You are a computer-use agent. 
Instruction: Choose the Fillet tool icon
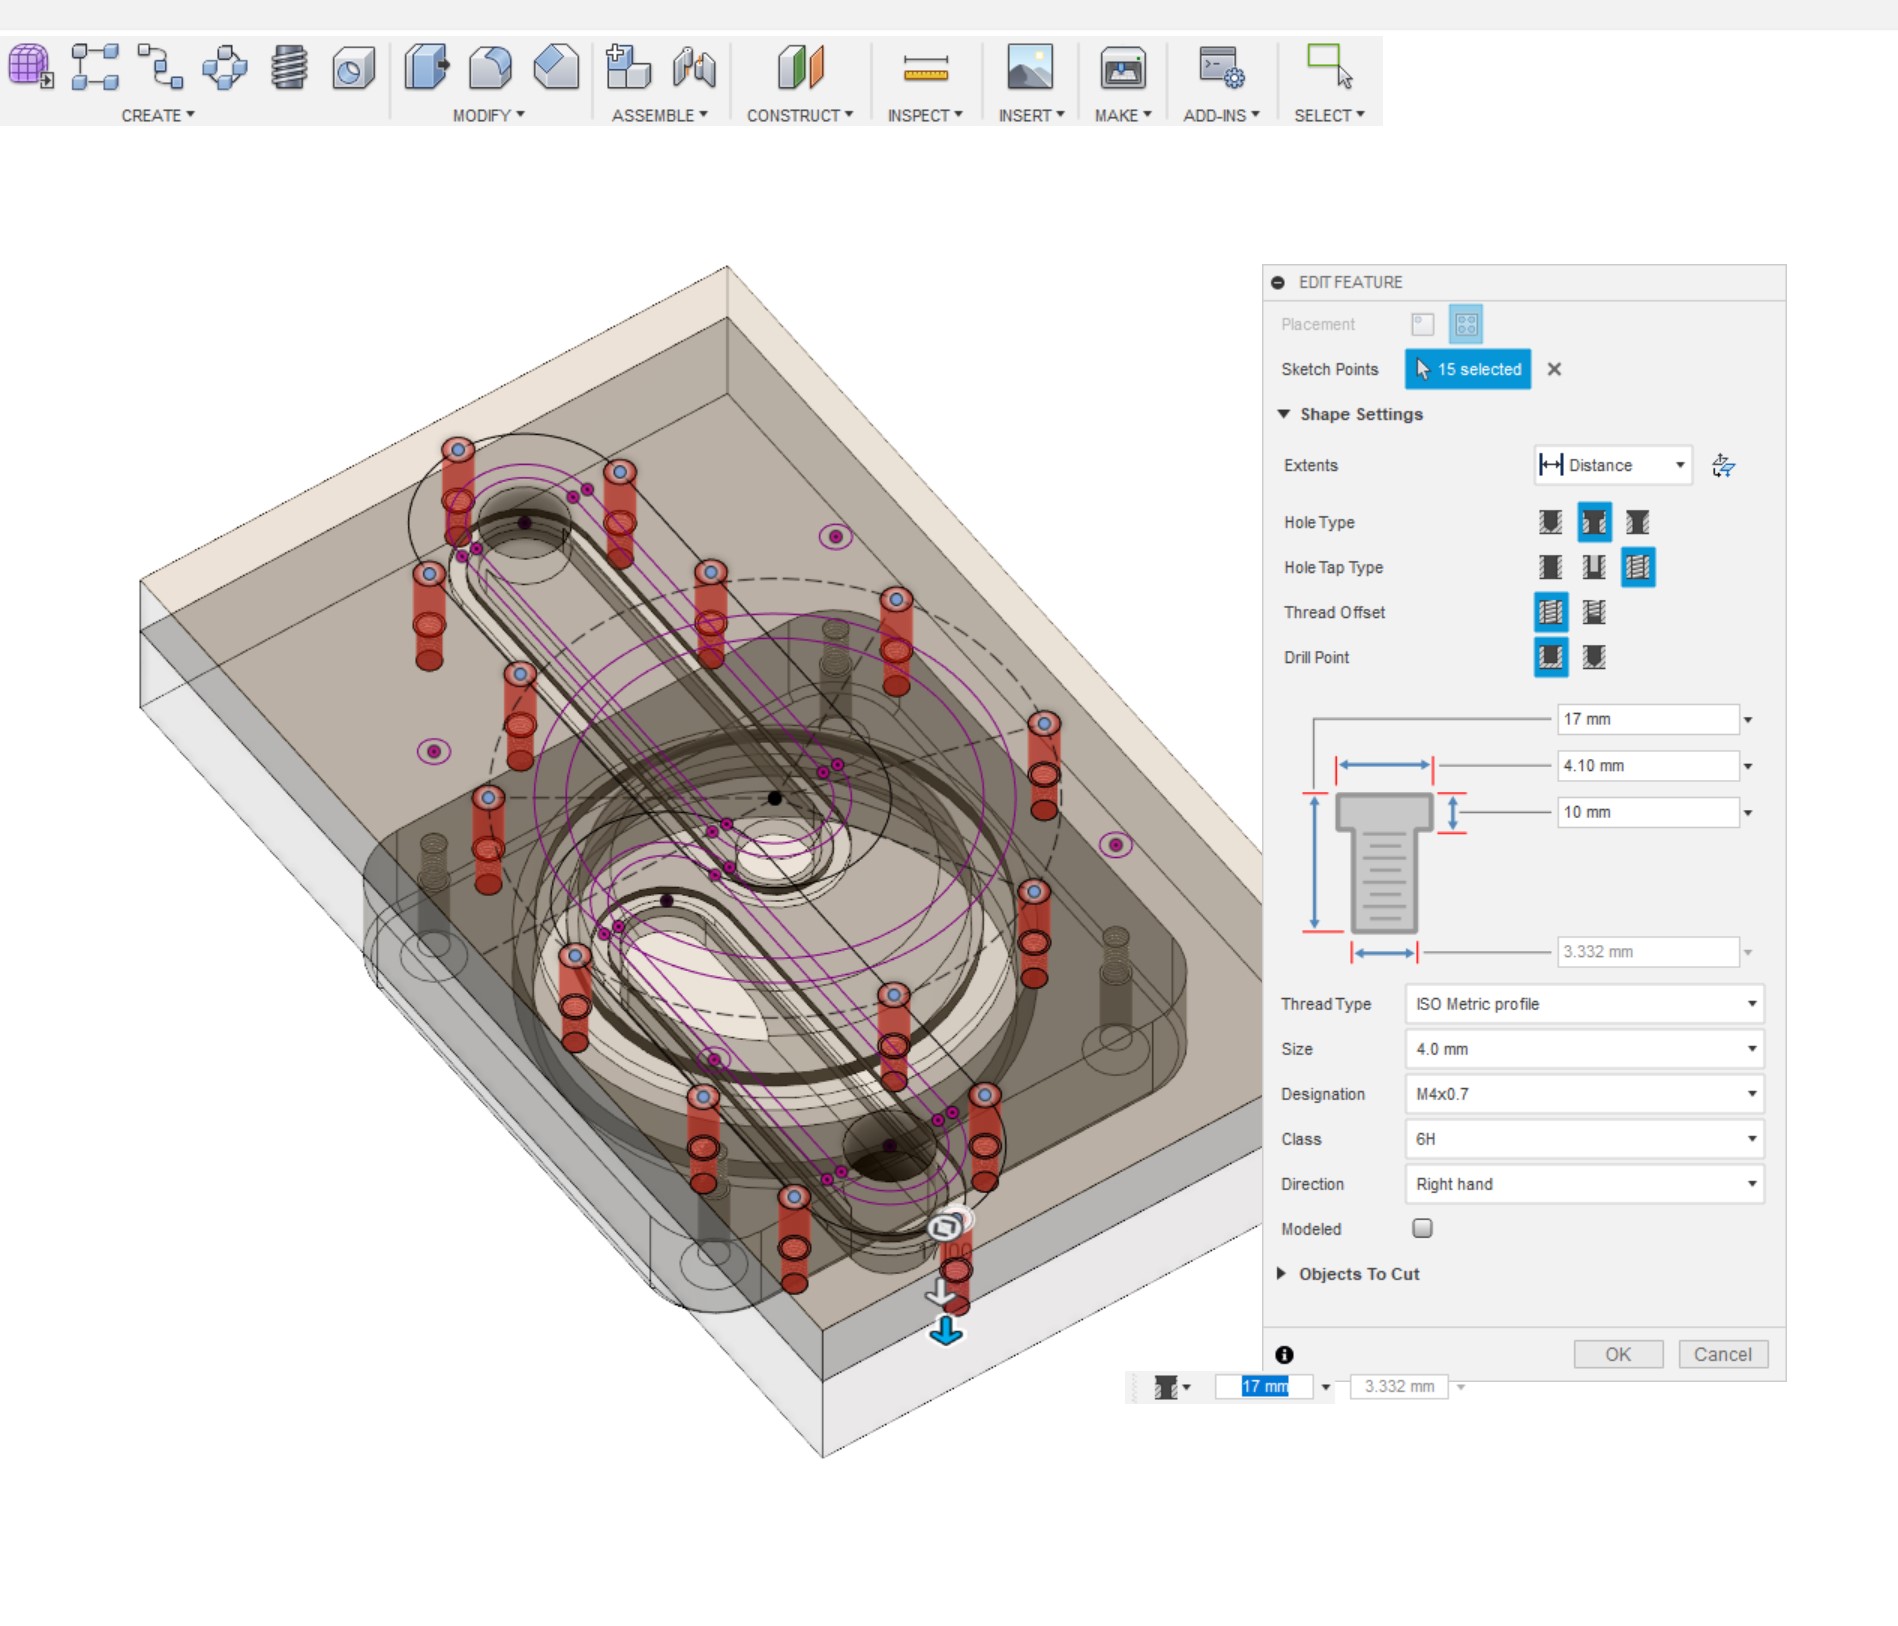tap(491, 68)
